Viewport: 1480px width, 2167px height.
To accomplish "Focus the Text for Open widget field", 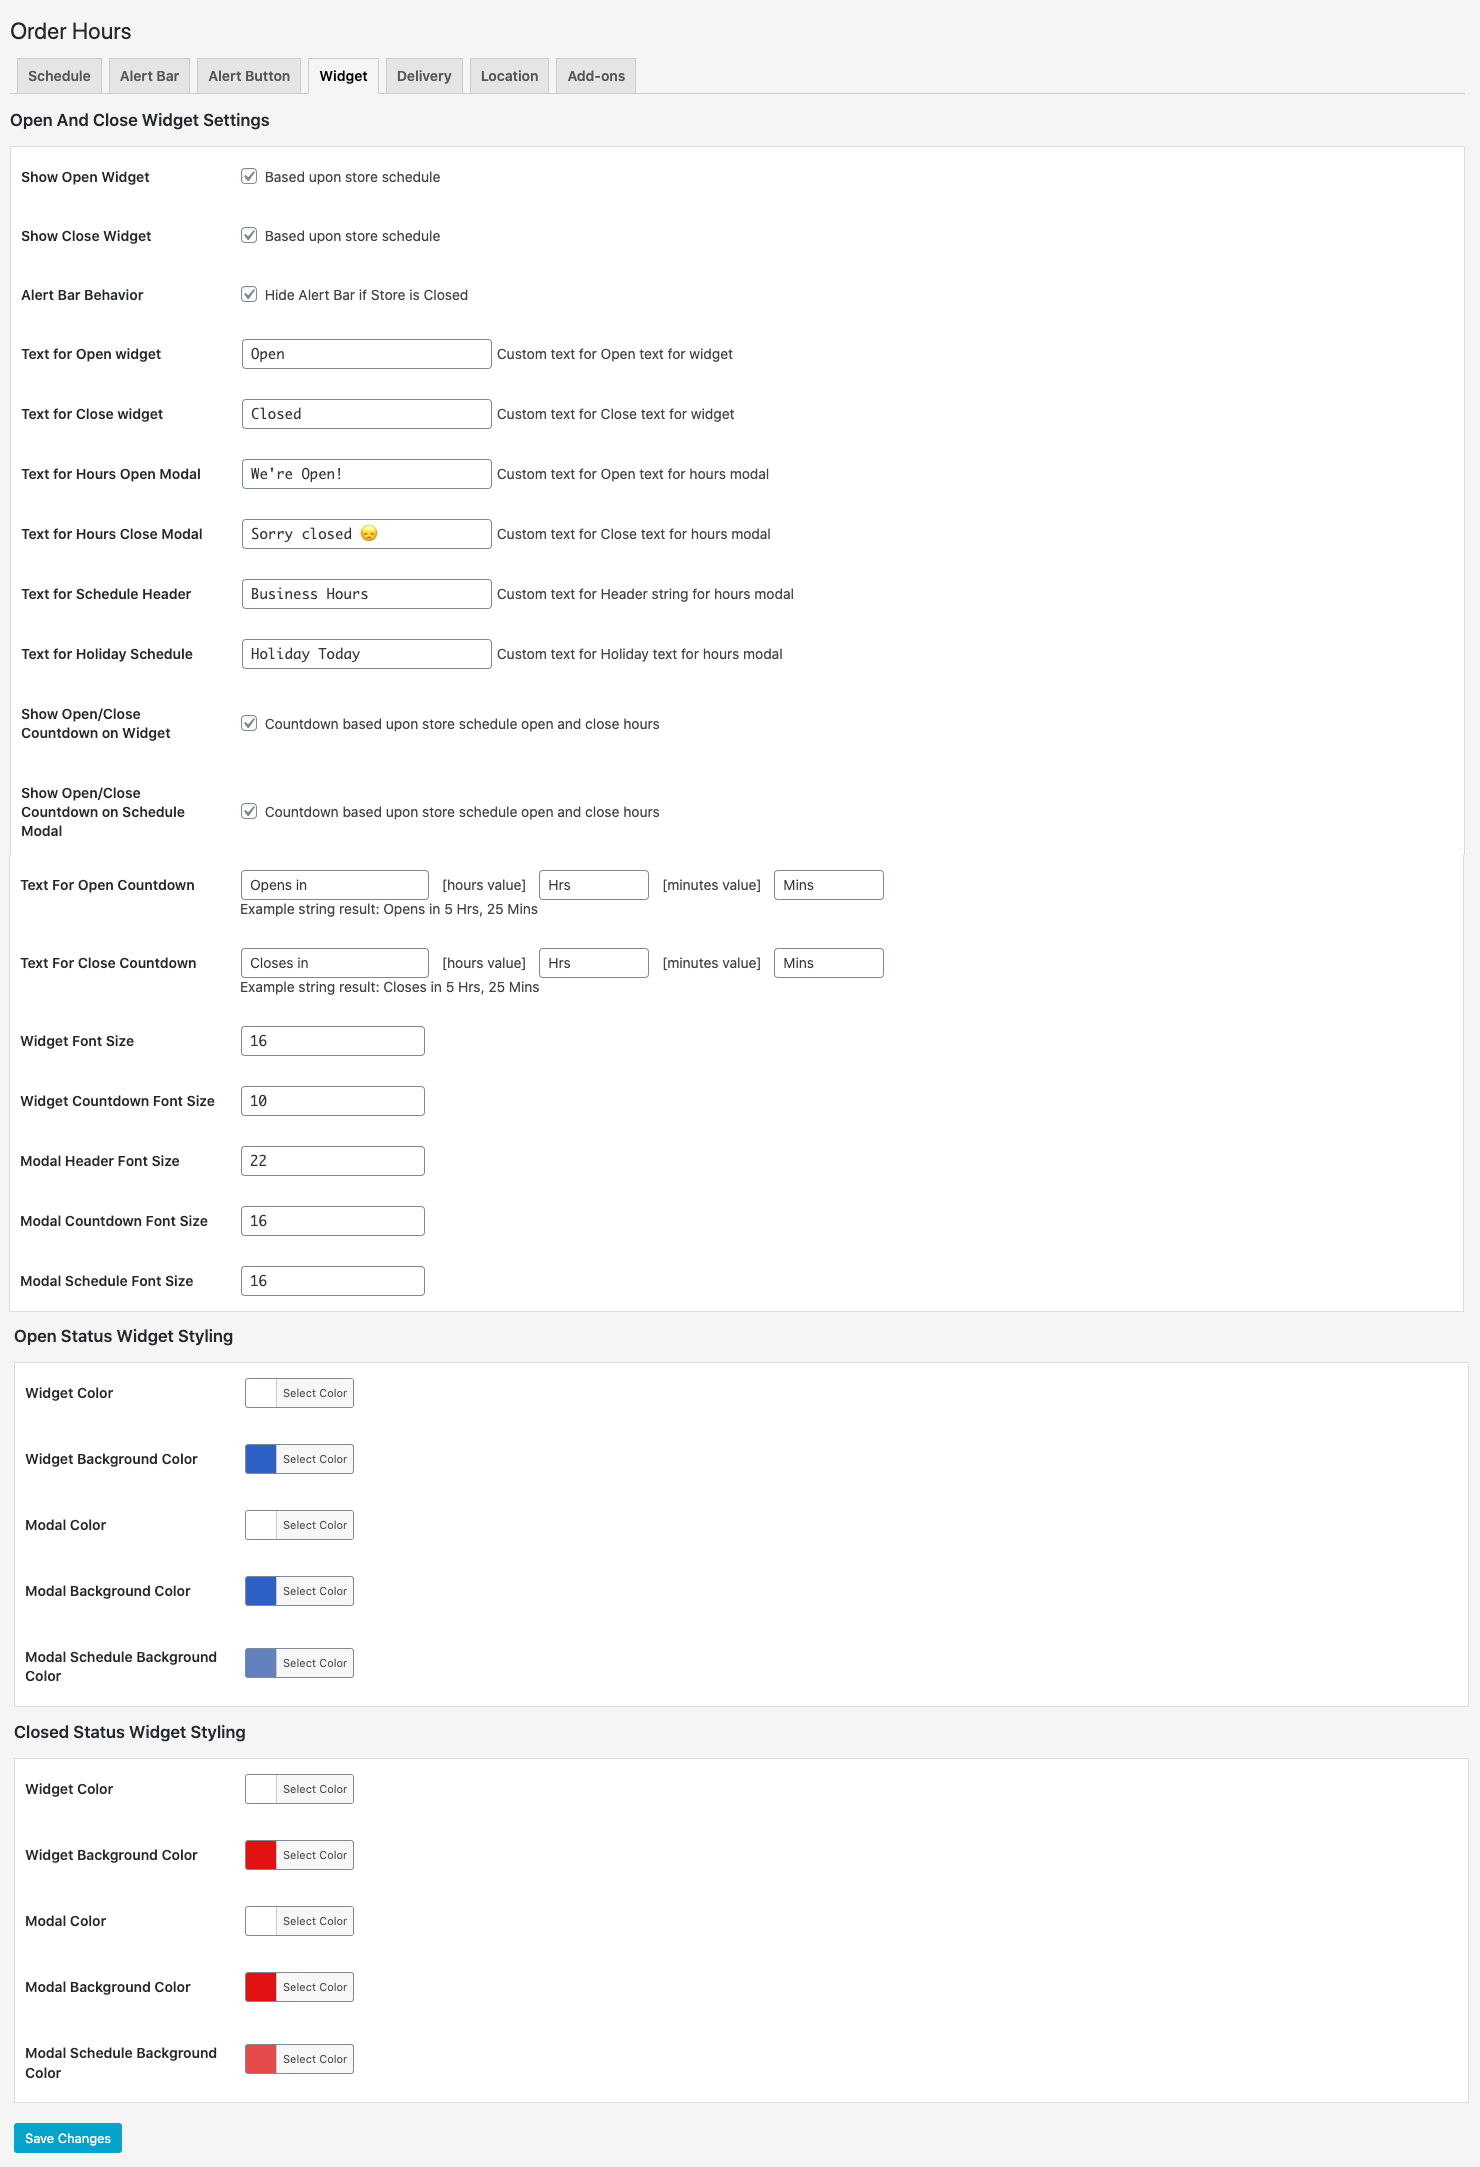I will click(366, 354).
